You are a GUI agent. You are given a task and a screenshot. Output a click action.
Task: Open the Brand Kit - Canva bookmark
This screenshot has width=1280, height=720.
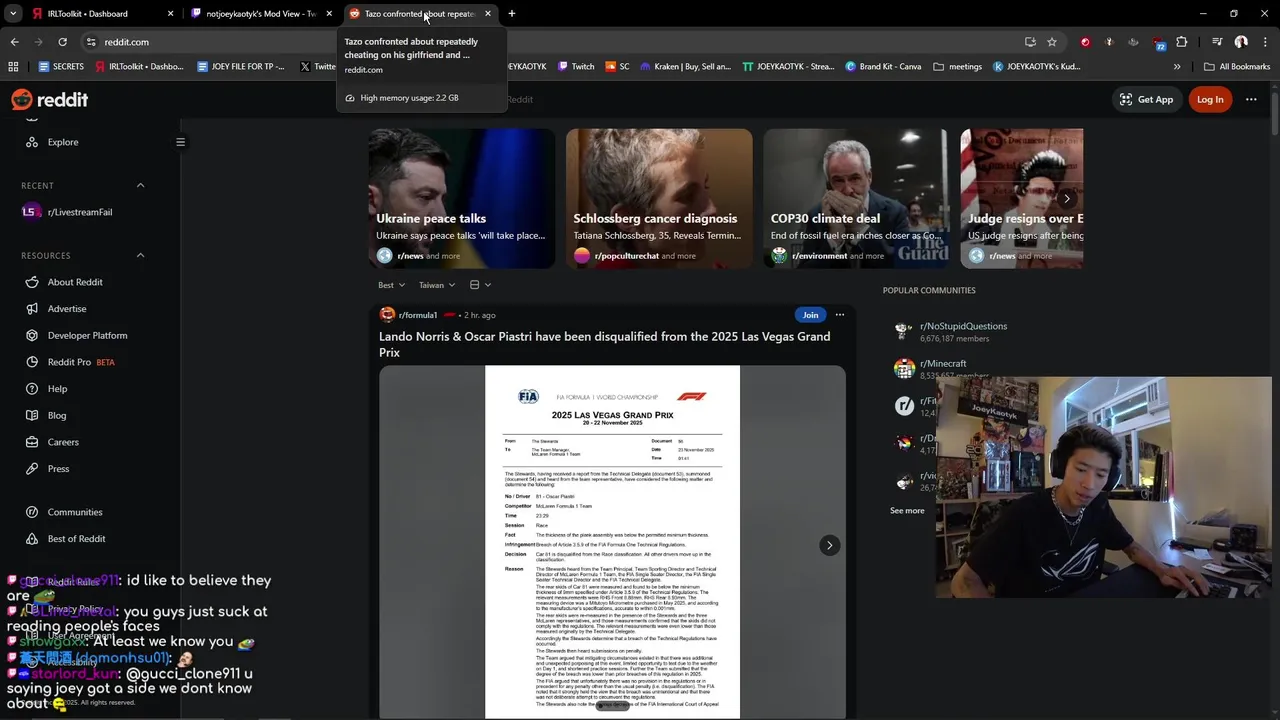coord(883,67)
